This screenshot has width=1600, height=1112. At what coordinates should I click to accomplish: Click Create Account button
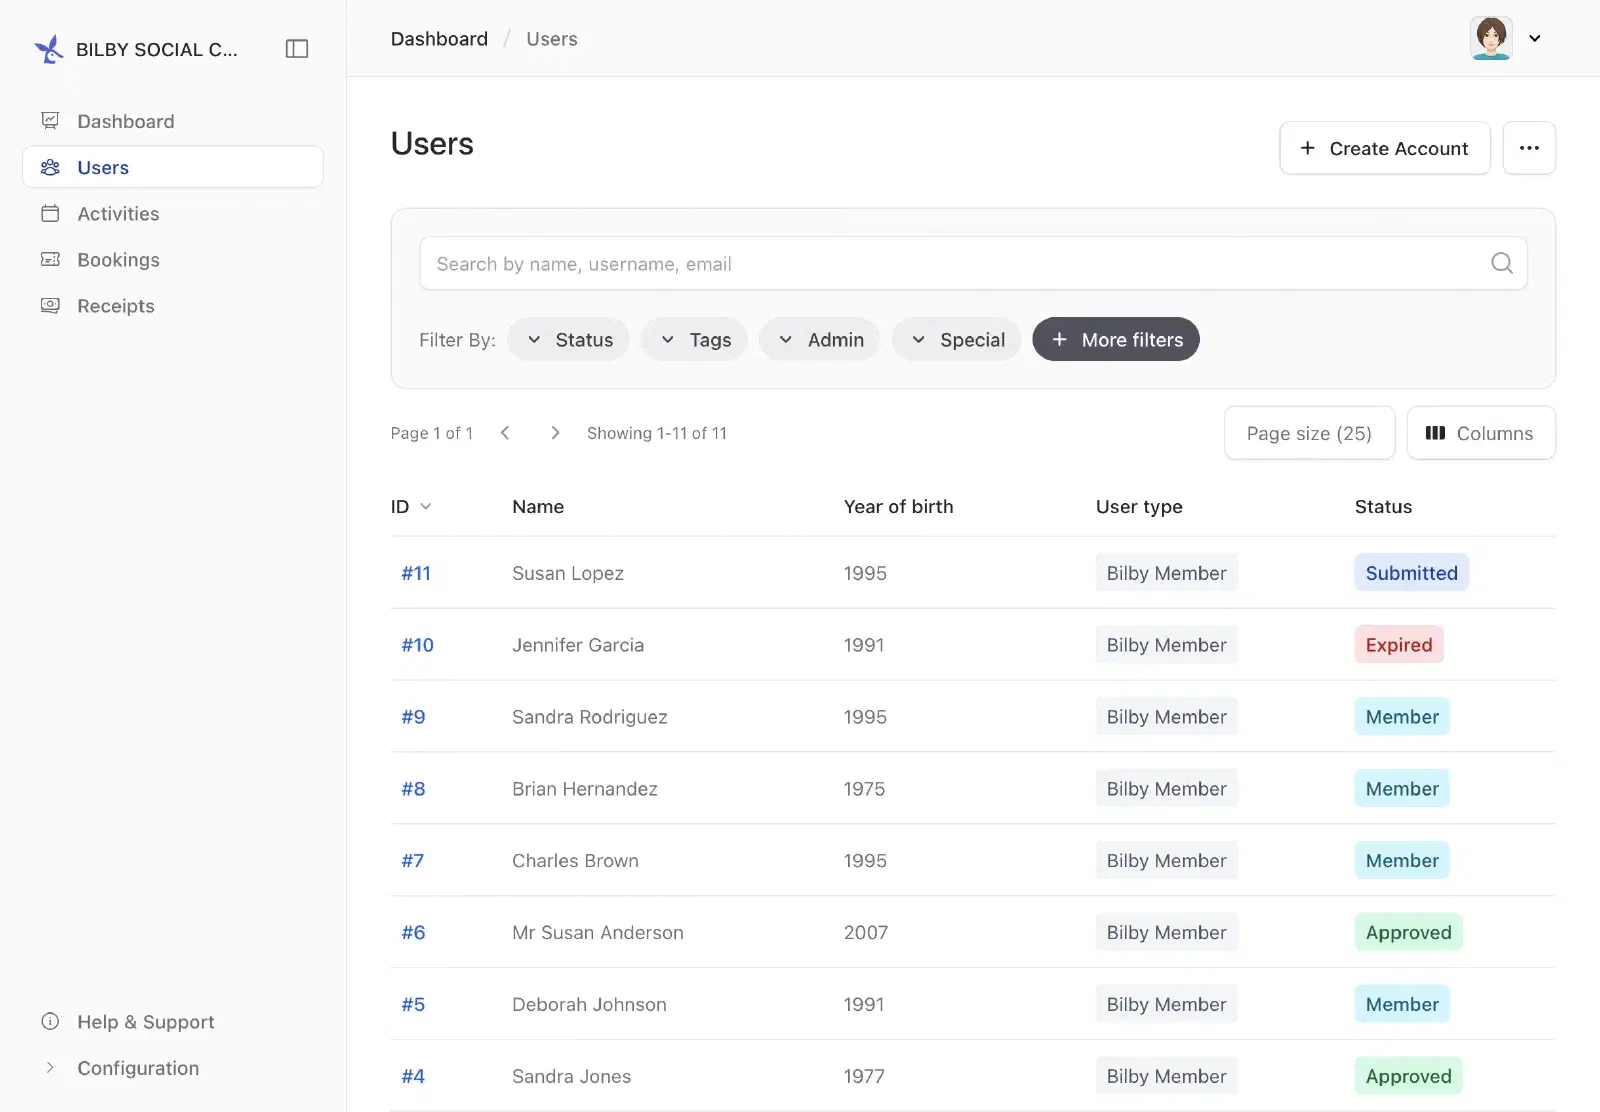coord(1385,148)
